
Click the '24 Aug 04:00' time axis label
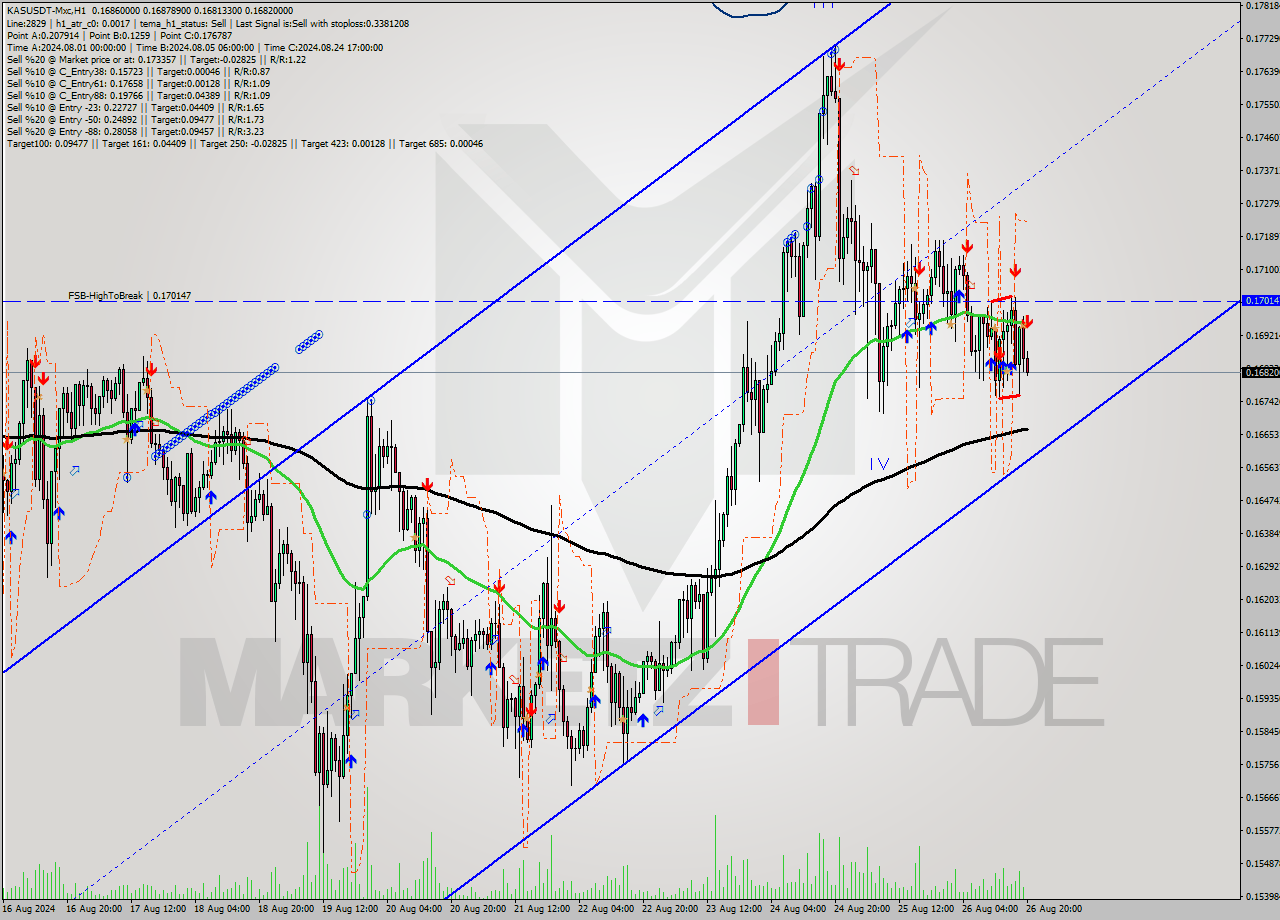[x=798, y=909]
